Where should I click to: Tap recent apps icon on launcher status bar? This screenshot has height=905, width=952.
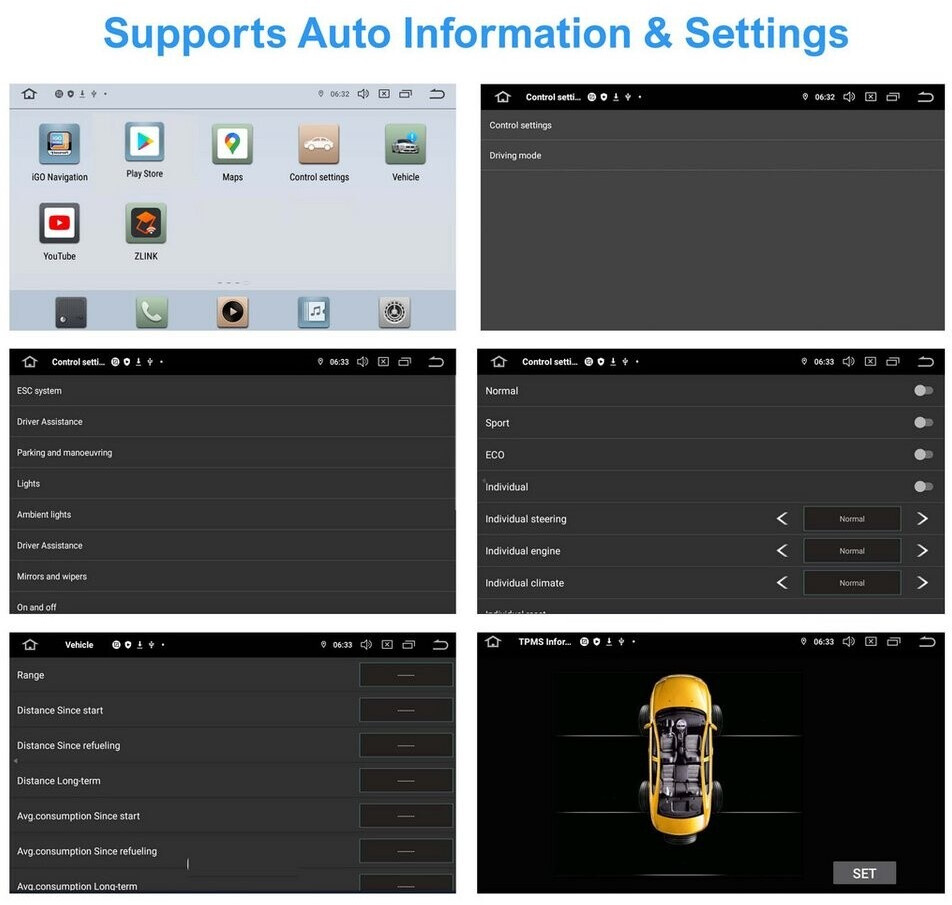(406, 94)
